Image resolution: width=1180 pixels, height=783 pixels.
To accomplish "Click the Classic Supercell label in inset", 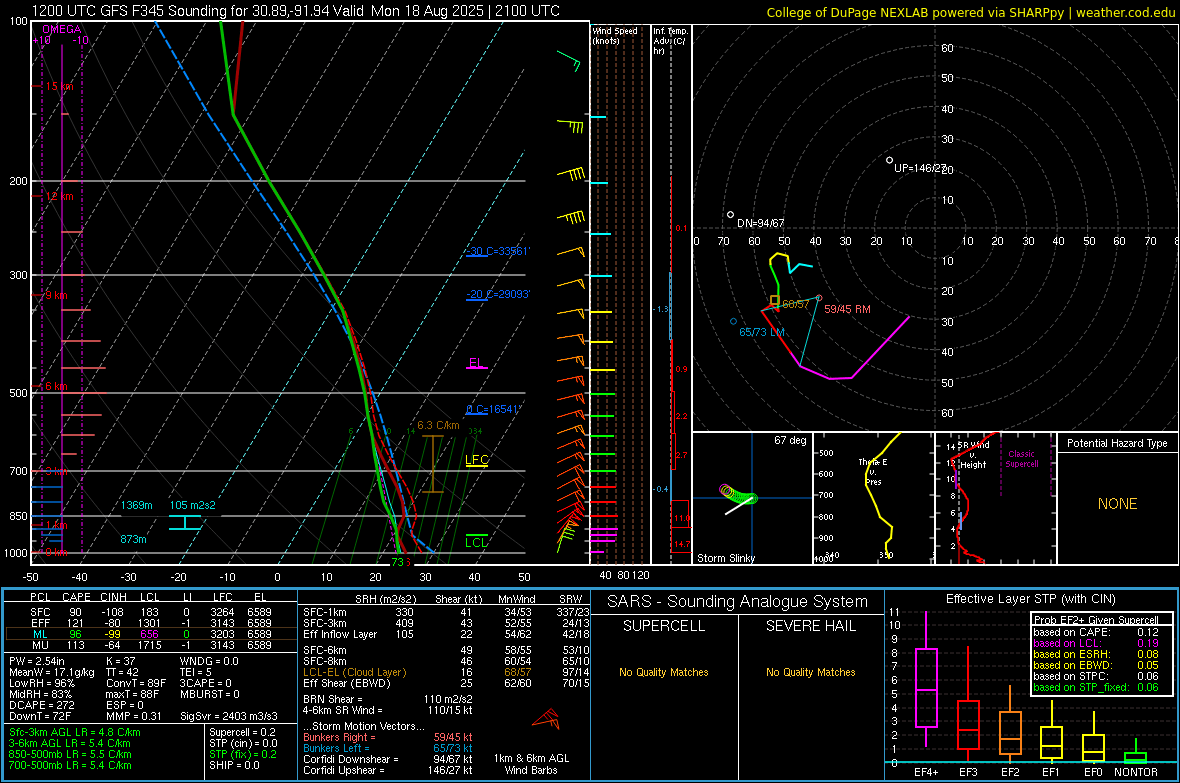I will point(1021,459).
